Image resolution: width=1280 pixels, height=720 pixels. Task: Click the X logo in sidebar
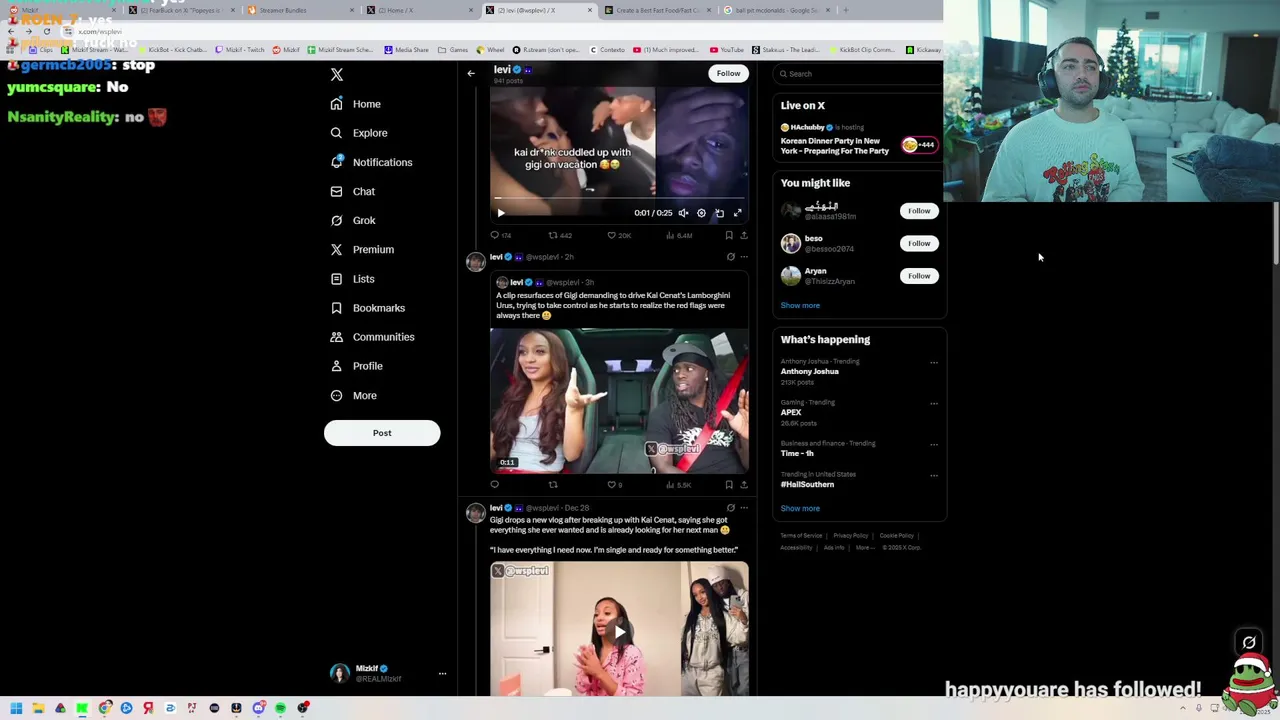click(337, 75)
